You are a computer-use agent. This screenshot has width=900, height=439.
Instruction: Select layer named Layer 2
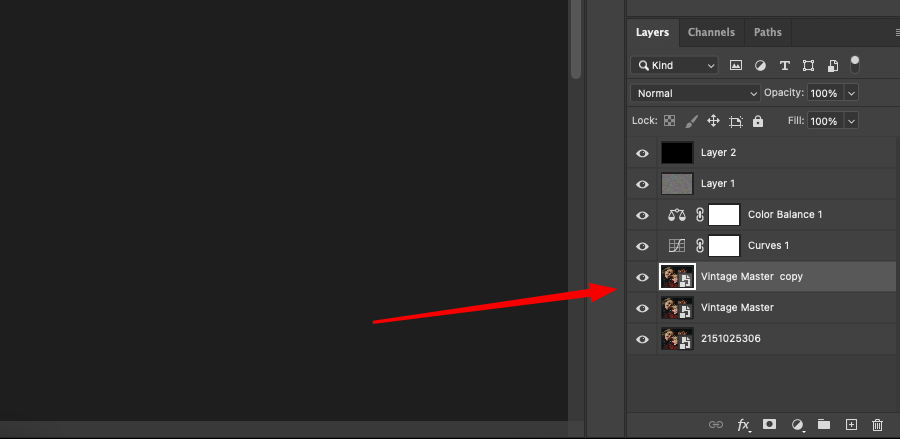tap(718, 153)
